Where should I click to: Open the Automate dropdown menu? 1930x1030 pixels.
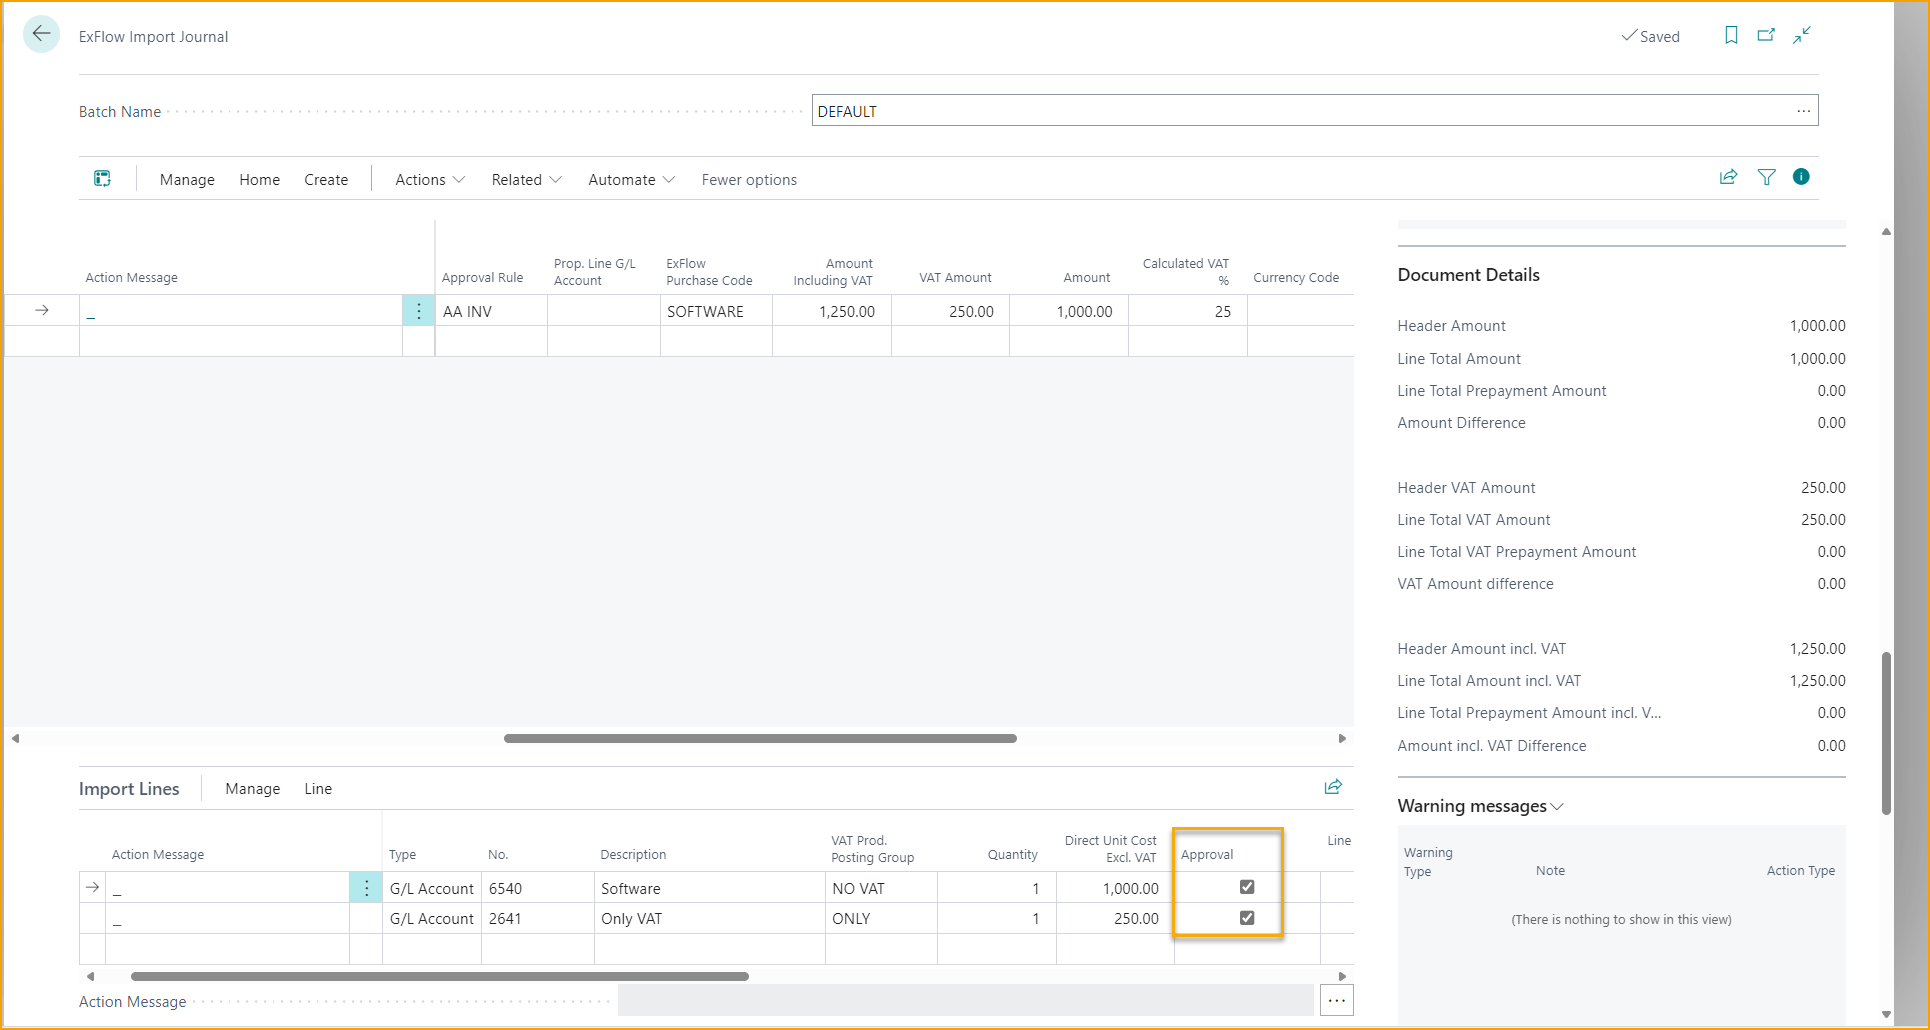[631, 180]
